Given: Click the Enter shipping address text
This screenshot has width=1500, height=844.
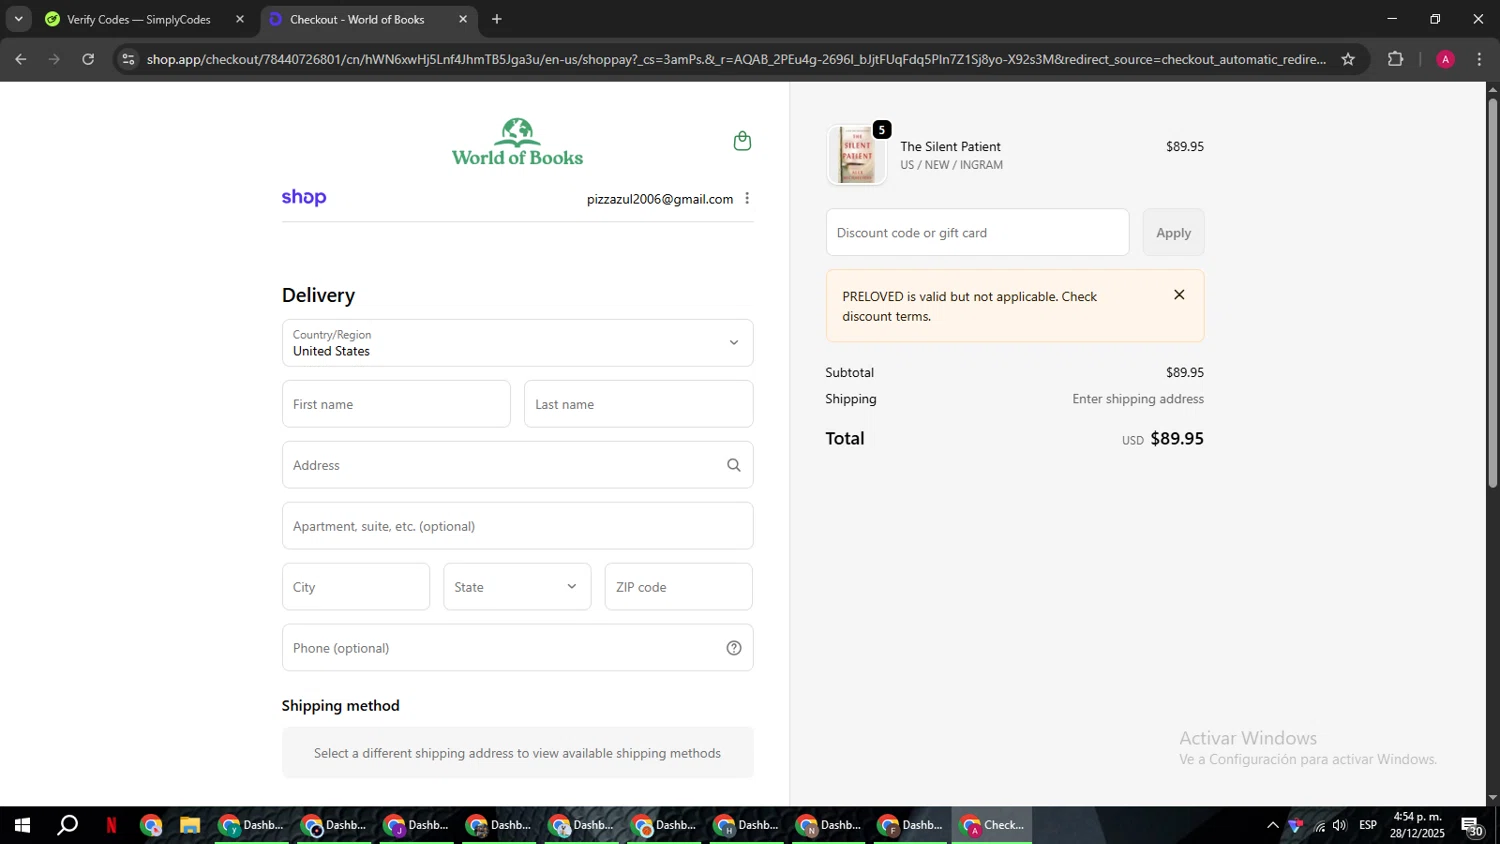Looking at the screenshot, I should click(1138, 398).
